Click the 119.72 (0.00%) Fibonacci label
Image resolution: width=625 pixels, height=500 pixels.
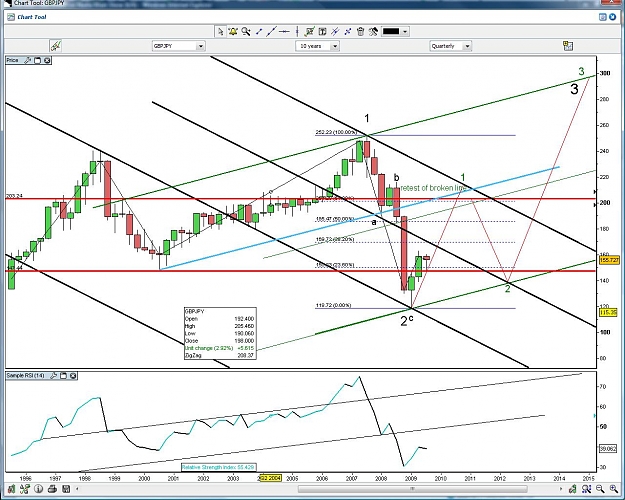[333, 305]
